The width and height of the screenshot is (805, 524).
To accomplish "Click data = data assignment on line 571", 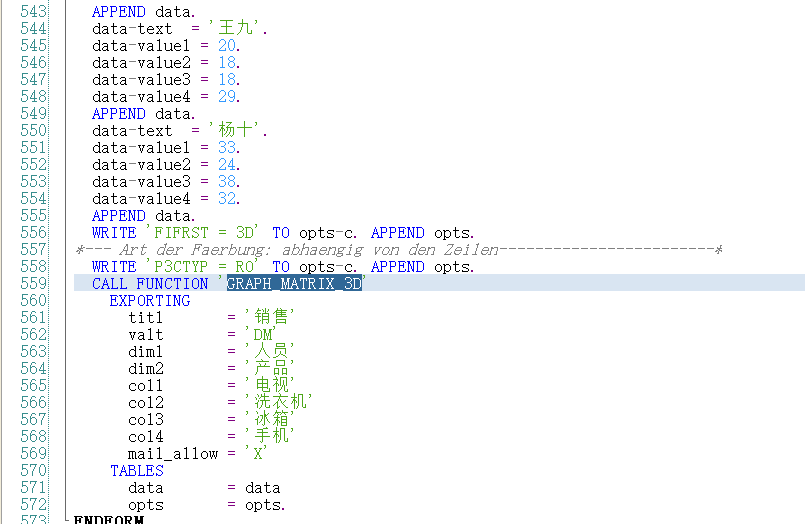I will [x=204, y=488].
